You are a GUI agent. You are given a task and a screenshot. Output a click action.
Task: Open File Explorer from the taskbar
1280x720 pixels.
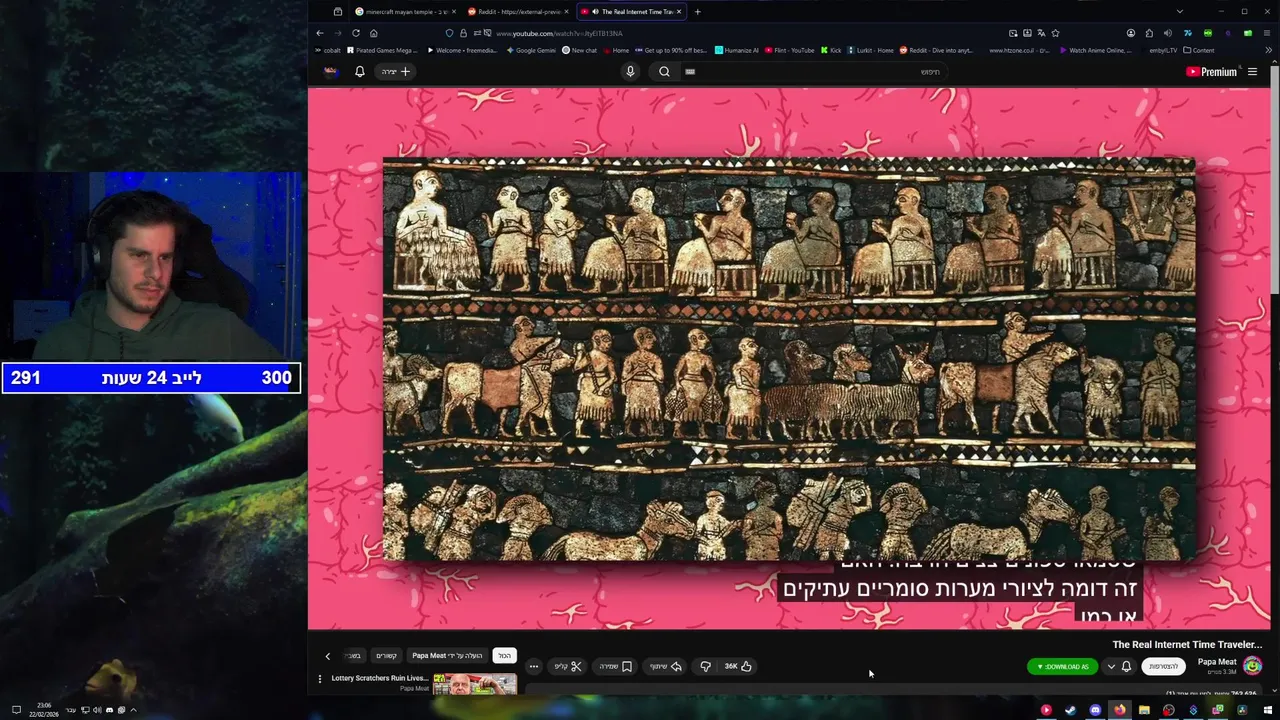[x=1144, y=710]
